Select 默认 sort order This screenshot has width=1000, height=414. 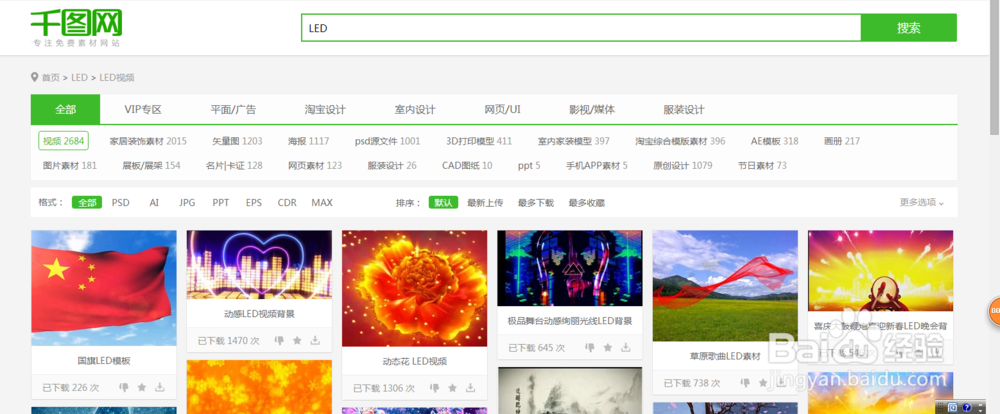tap(443, 203)
